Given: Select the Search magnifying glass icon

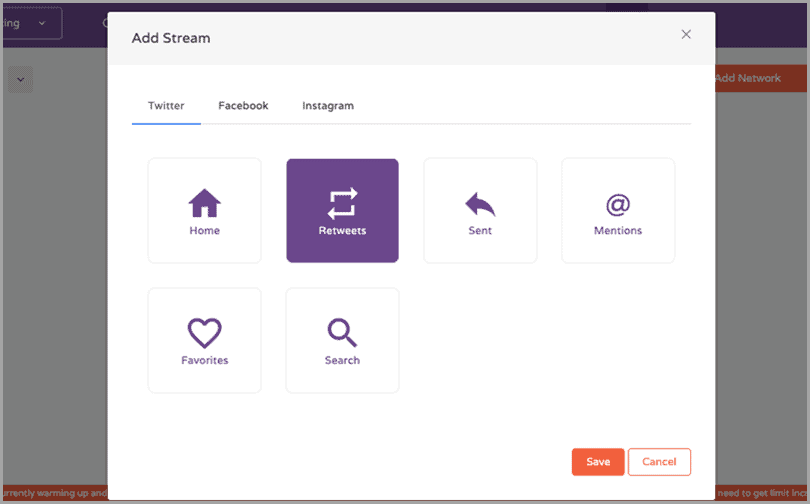Looking at the screenshot, I should point(342,333).
